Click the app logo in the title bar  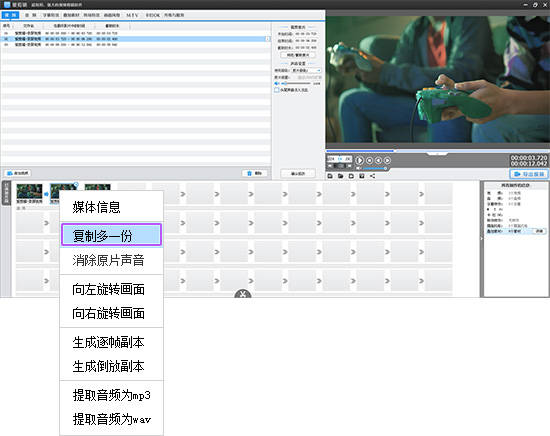[x=7, y=5]
